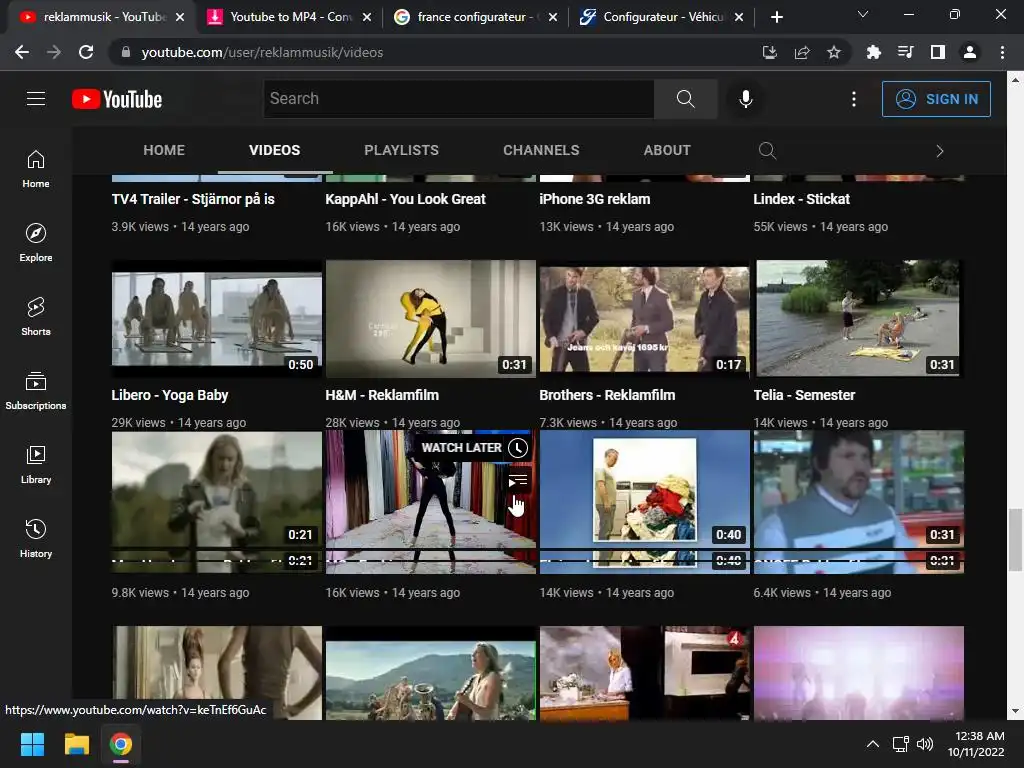1024x768 pixels.
Task: Open the taskbar clock and date
Action: [x=976, y=744]
